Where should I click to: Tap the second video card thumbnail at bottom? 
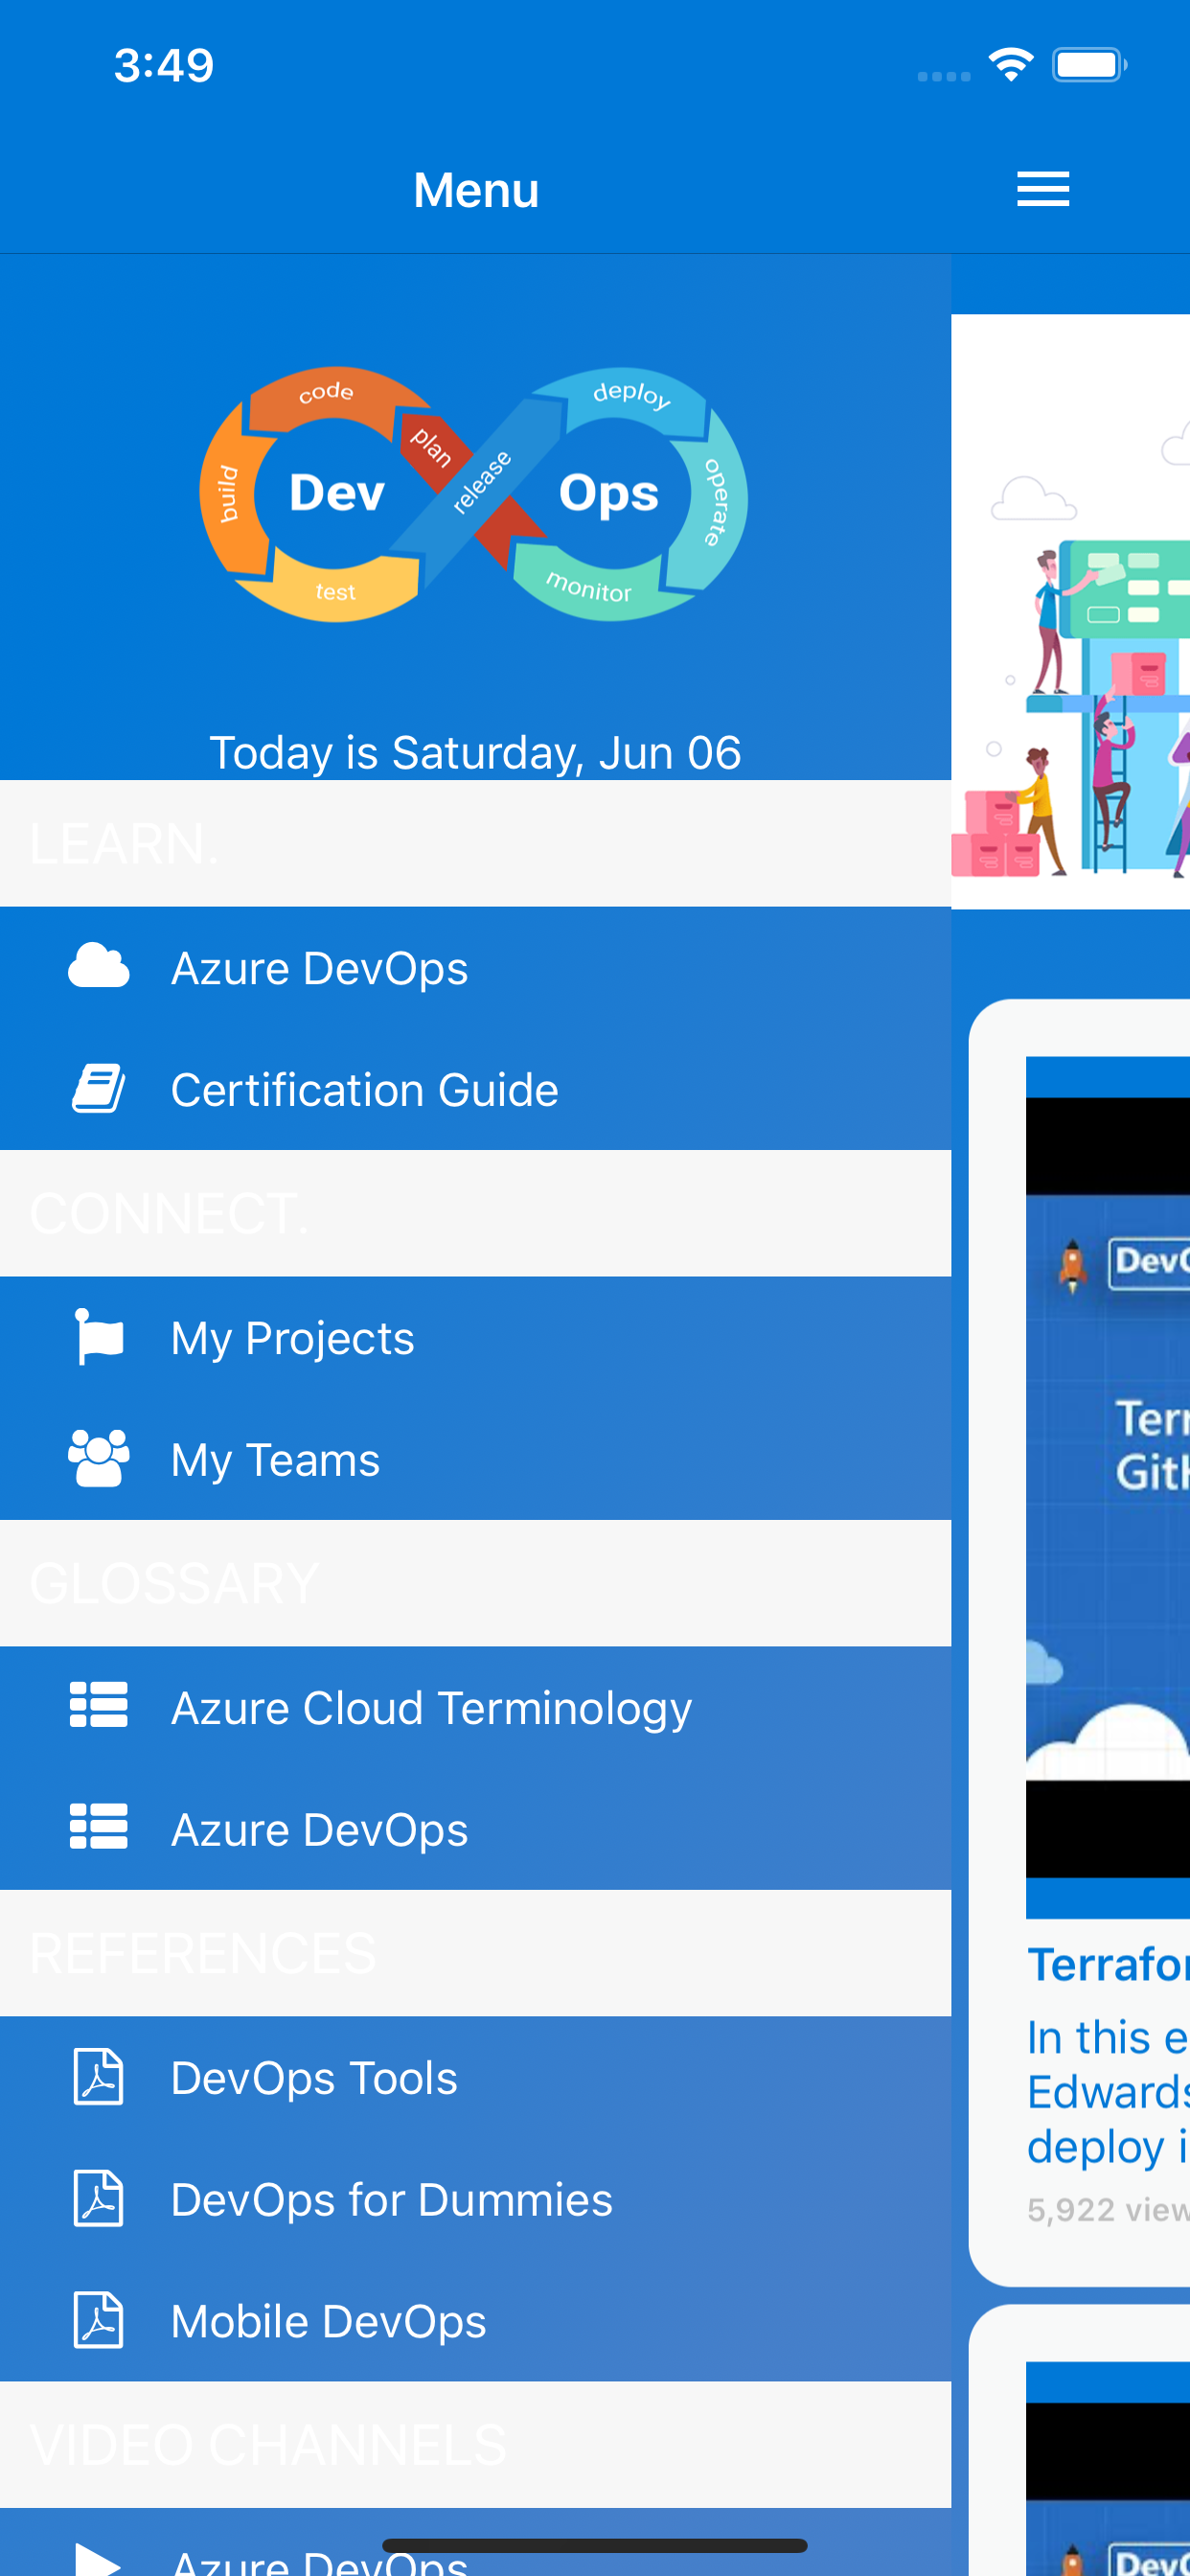[x=1108, y=2469]
